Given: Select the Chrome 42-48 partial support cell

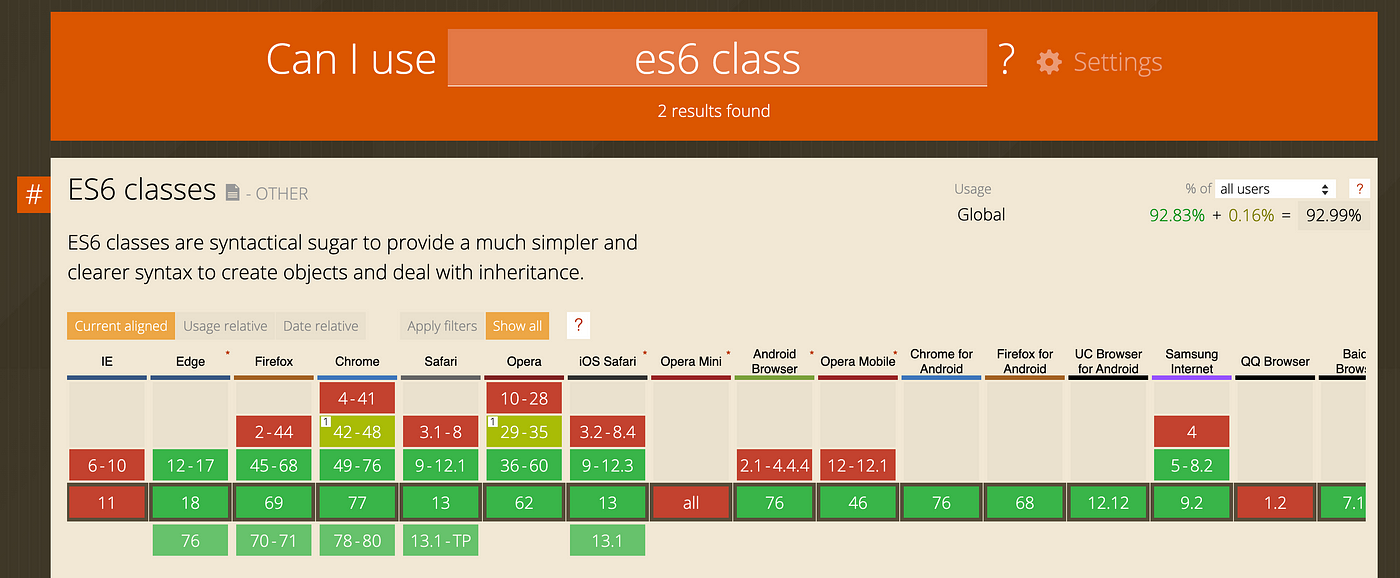Looking at the screenshot, I should pyautogui.click(x=357, y=432).
